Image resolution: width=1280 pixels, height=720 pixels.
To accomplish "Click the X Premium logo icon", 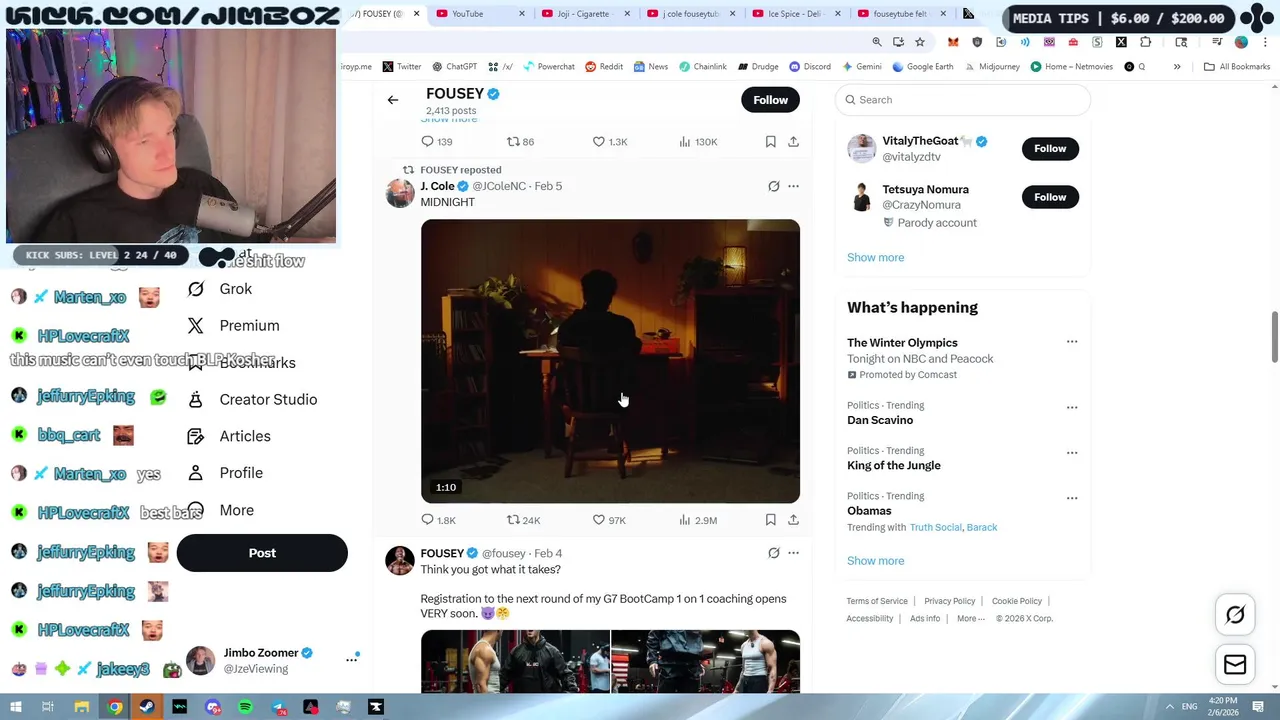I will click(196, 326).
